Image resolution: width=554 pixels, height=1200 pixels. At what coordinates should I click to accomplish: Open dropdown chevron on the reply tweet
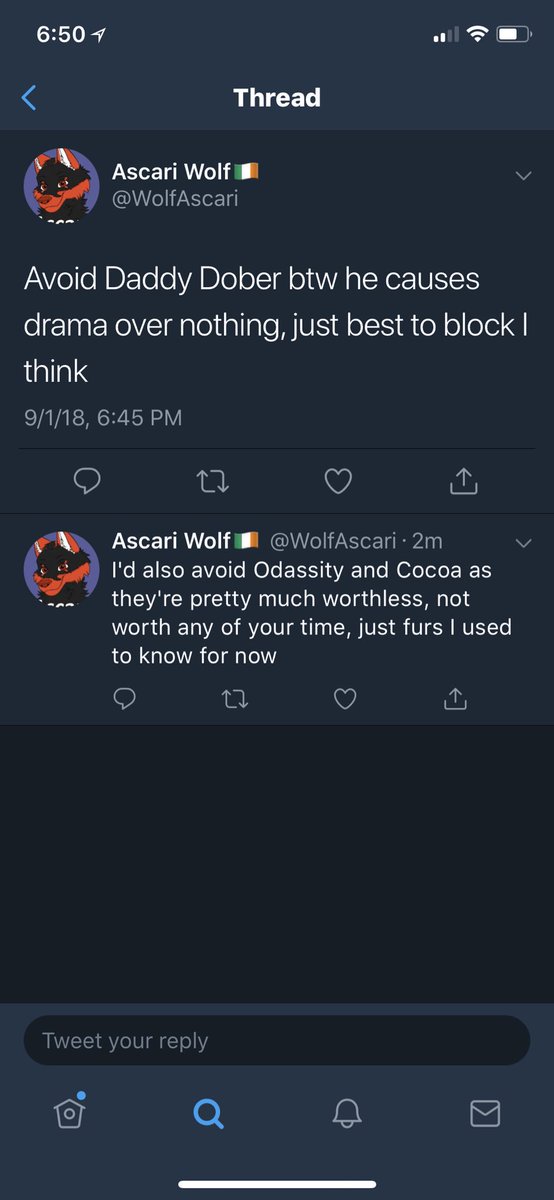523,543
